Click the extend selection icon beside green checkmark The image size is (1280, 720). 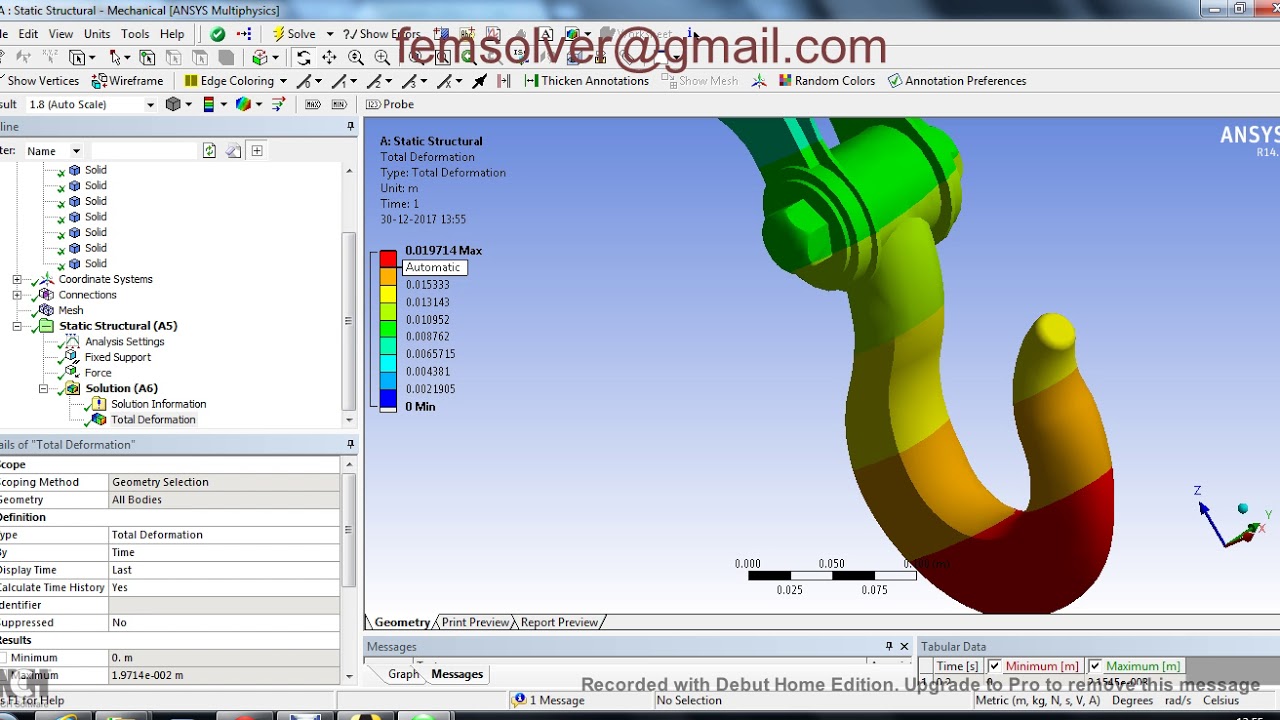244,34
